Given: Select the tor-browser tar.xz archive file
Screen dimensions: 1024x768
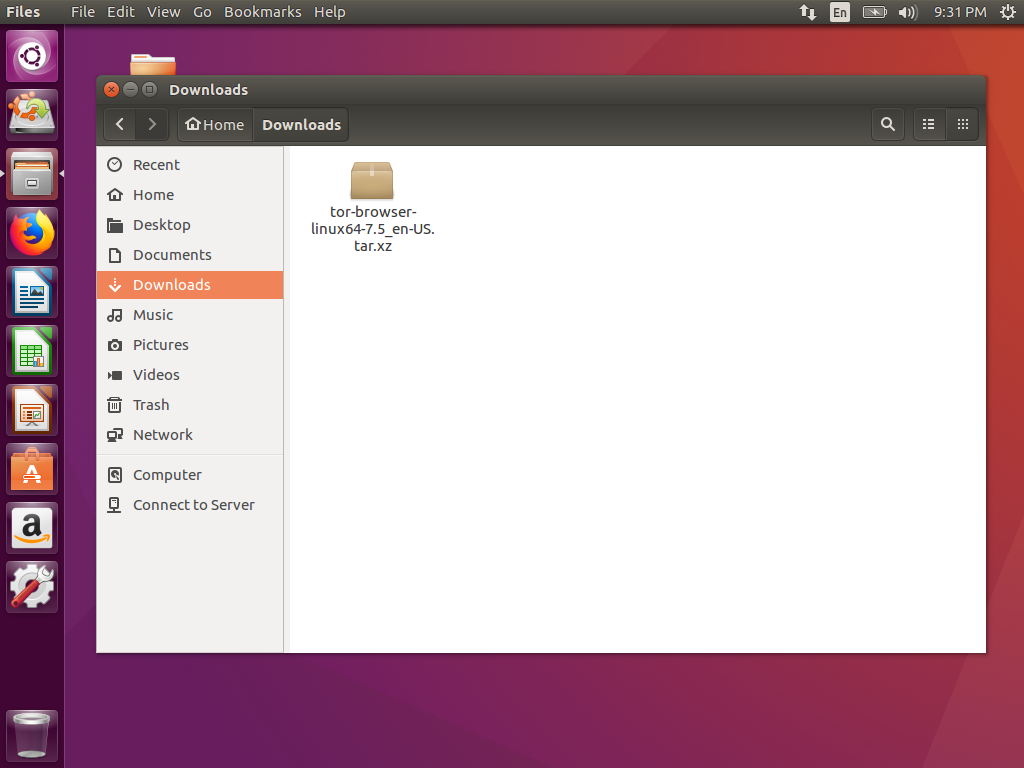Looking at the screenshot, I should [372, 207].
